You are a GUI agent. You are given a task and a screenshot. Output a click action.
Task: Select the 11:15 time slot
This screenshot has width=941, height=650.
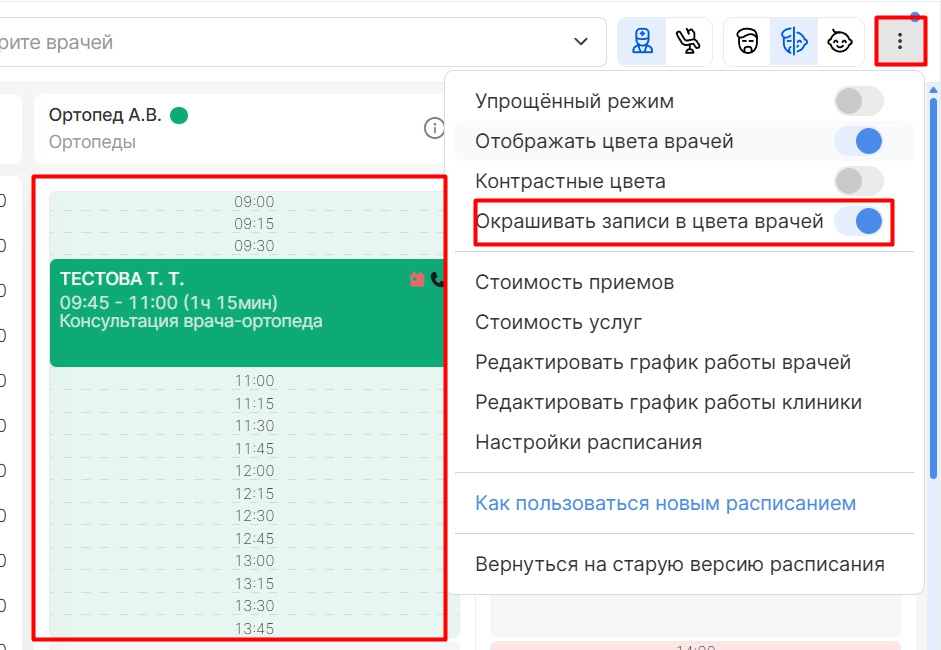tap(254, 403)
